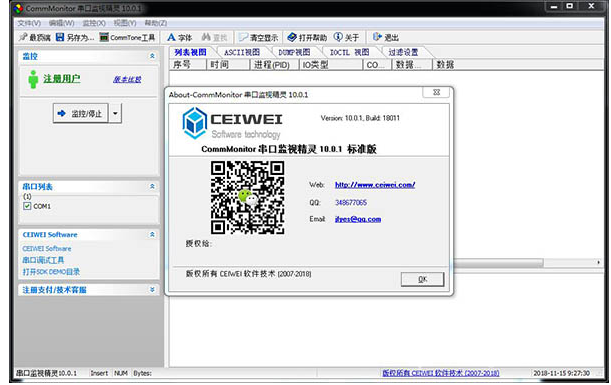Click the Insert indicator in status bar
The width and height of the screenshot is (611, 385).
99,373
